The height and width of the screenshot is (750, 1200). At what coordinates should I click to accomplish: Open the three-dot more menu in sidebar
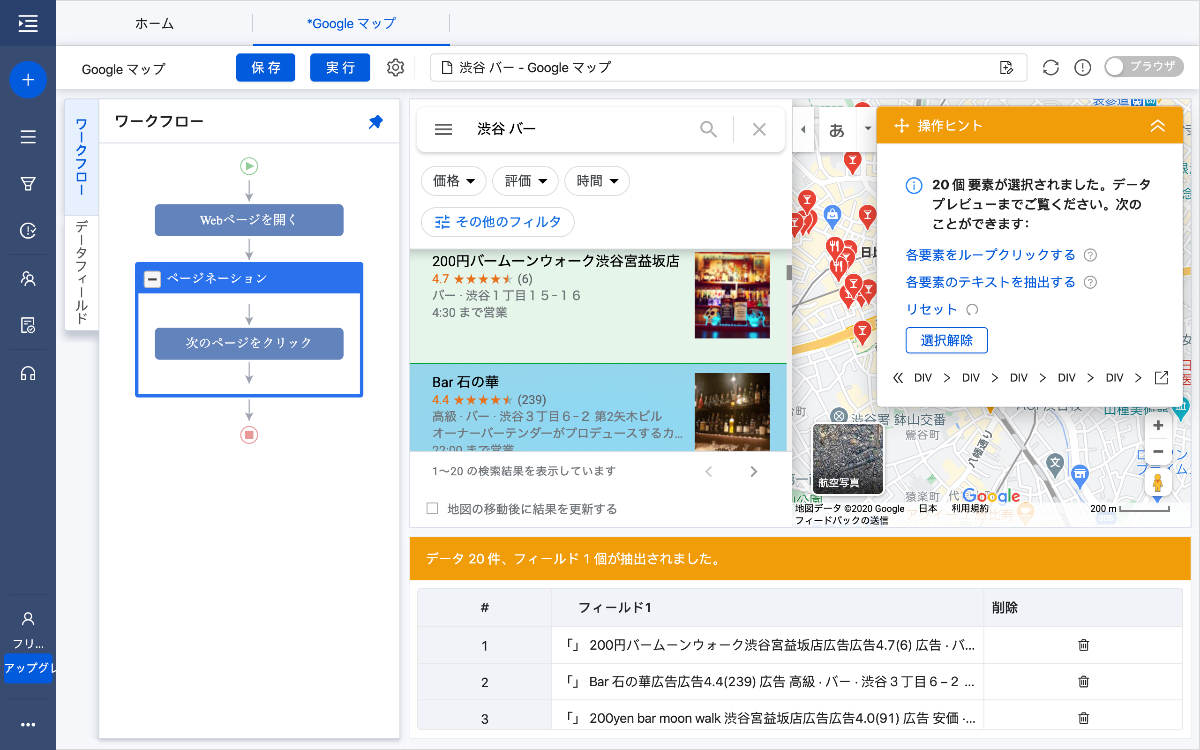(28, 725)
